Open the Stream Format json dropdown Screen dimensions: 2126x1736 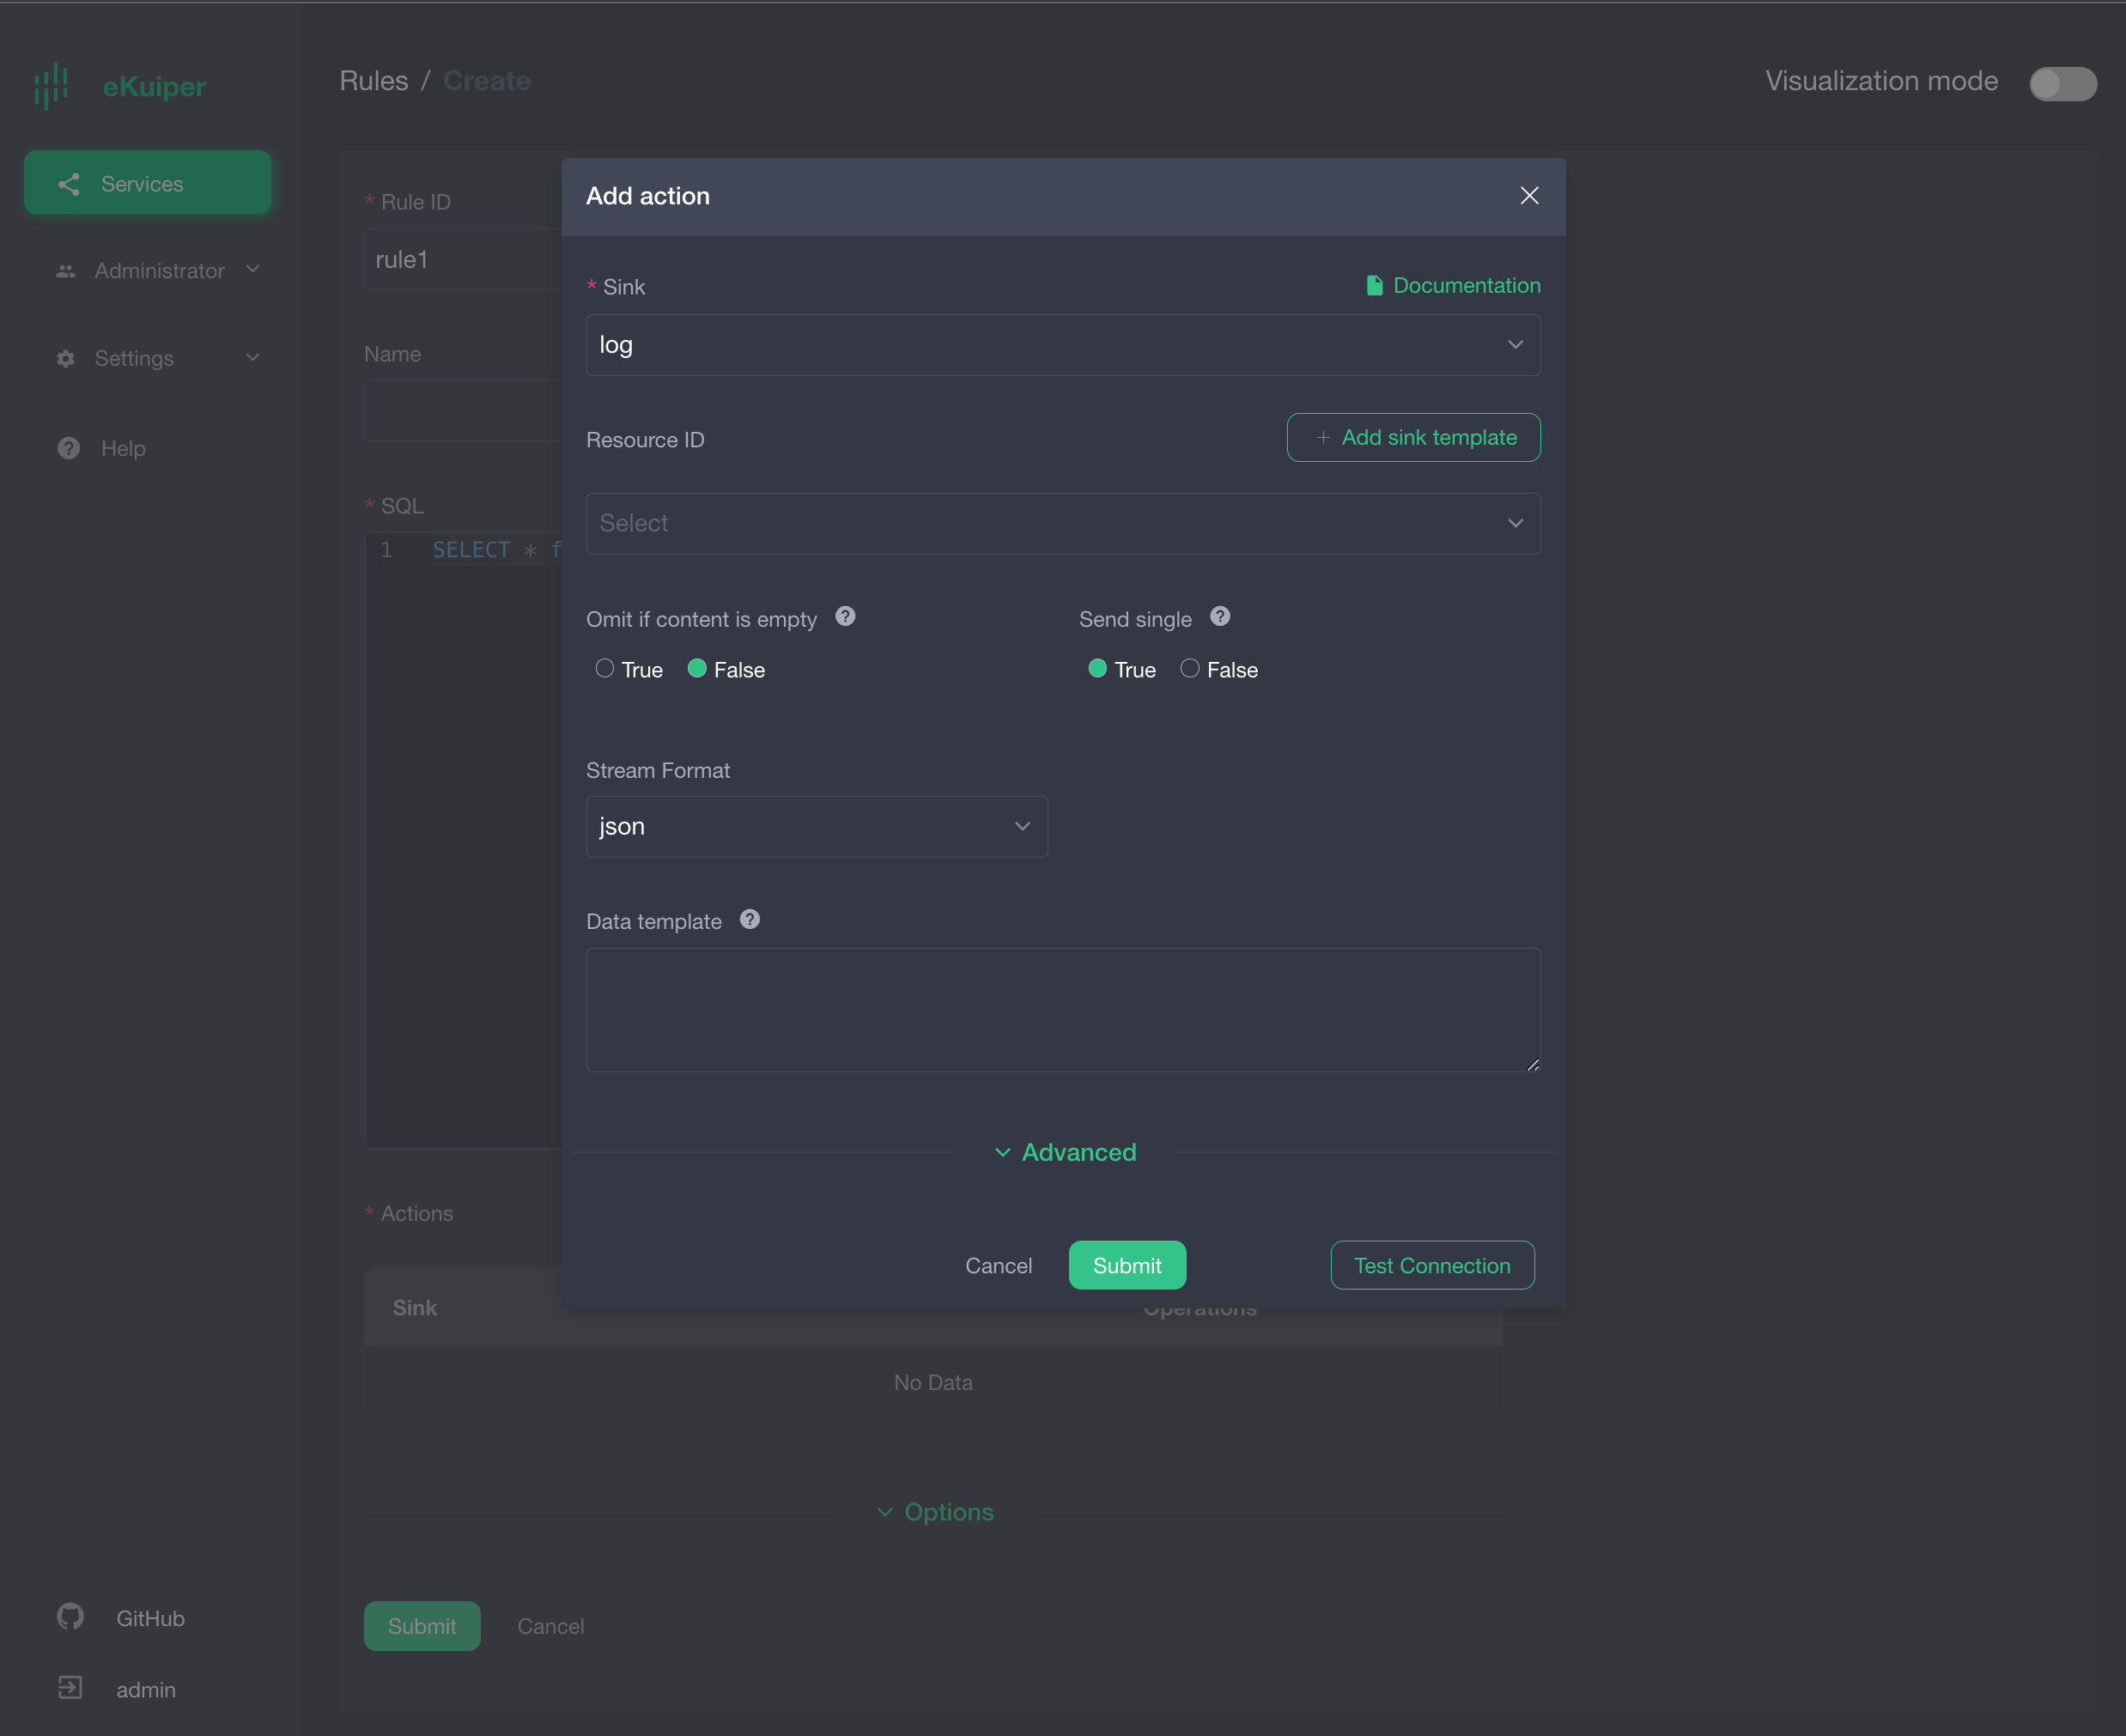point(816,827)
